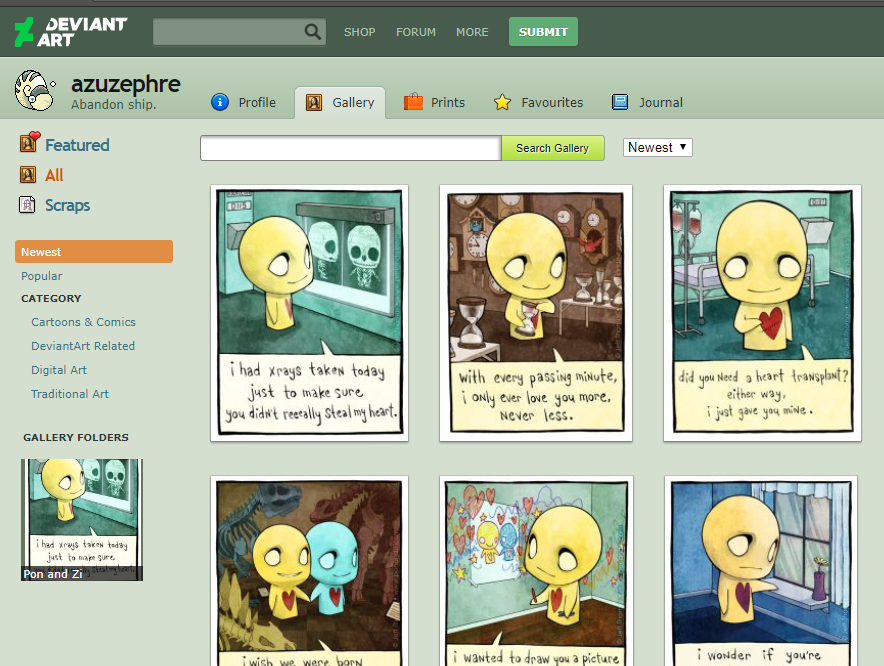Image resolution: width=884 pixels, height=666 pixels.
Task: Click the All gallery picture icon
Action: pyautogui.click(x=28, y=175)
